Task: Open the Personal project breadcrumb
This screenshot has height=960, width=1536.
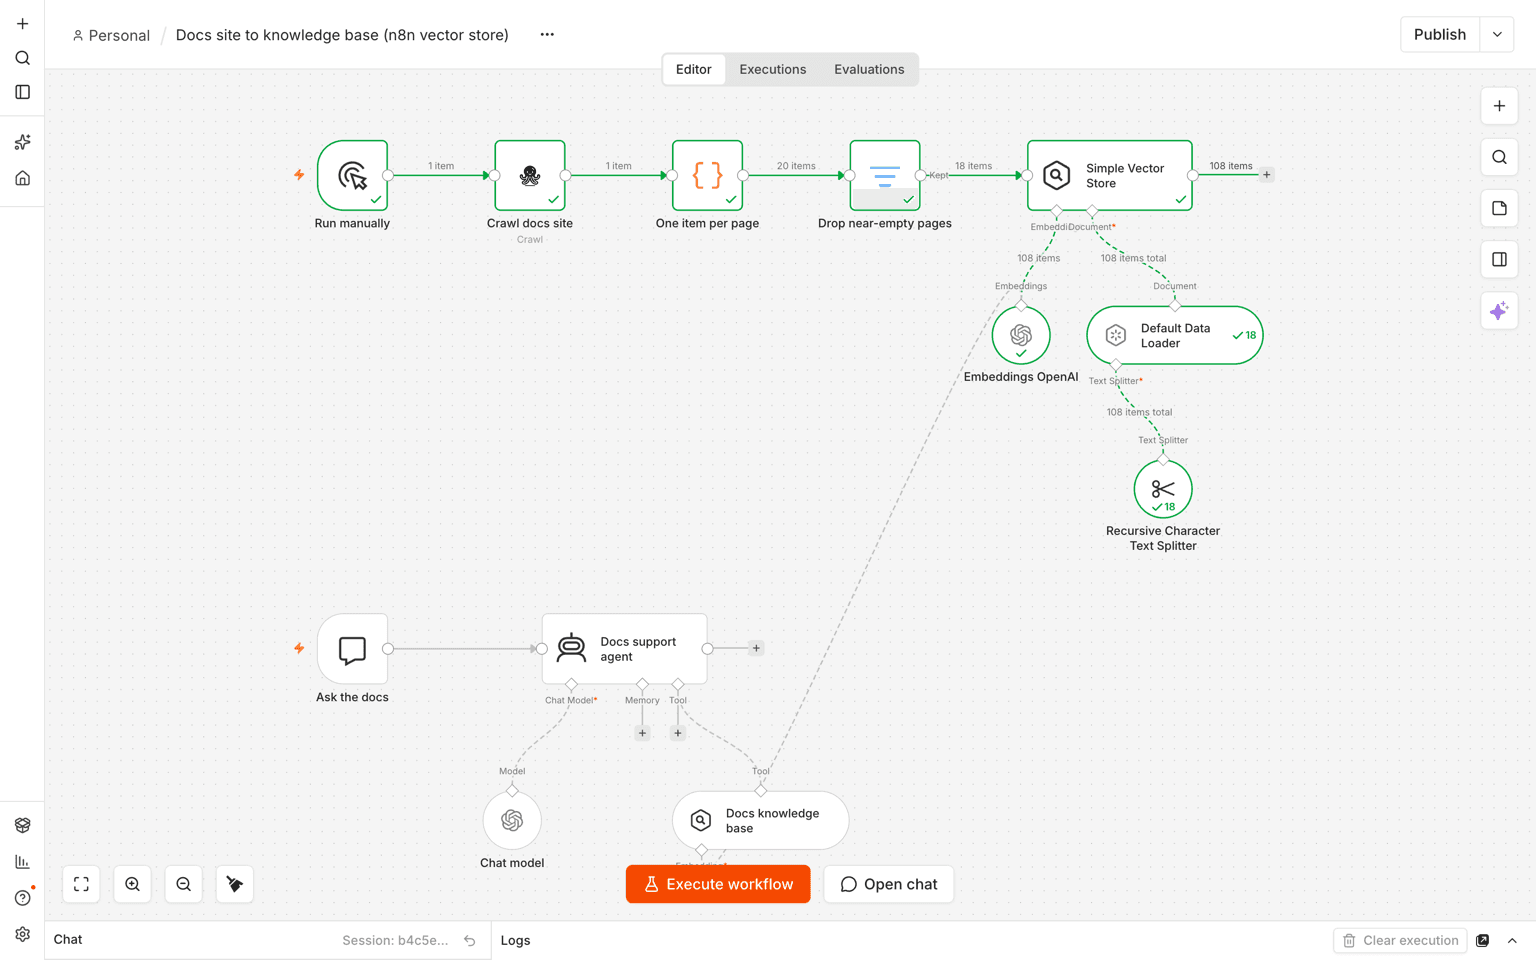Action: pyautogui.click(x=111, y=35)
